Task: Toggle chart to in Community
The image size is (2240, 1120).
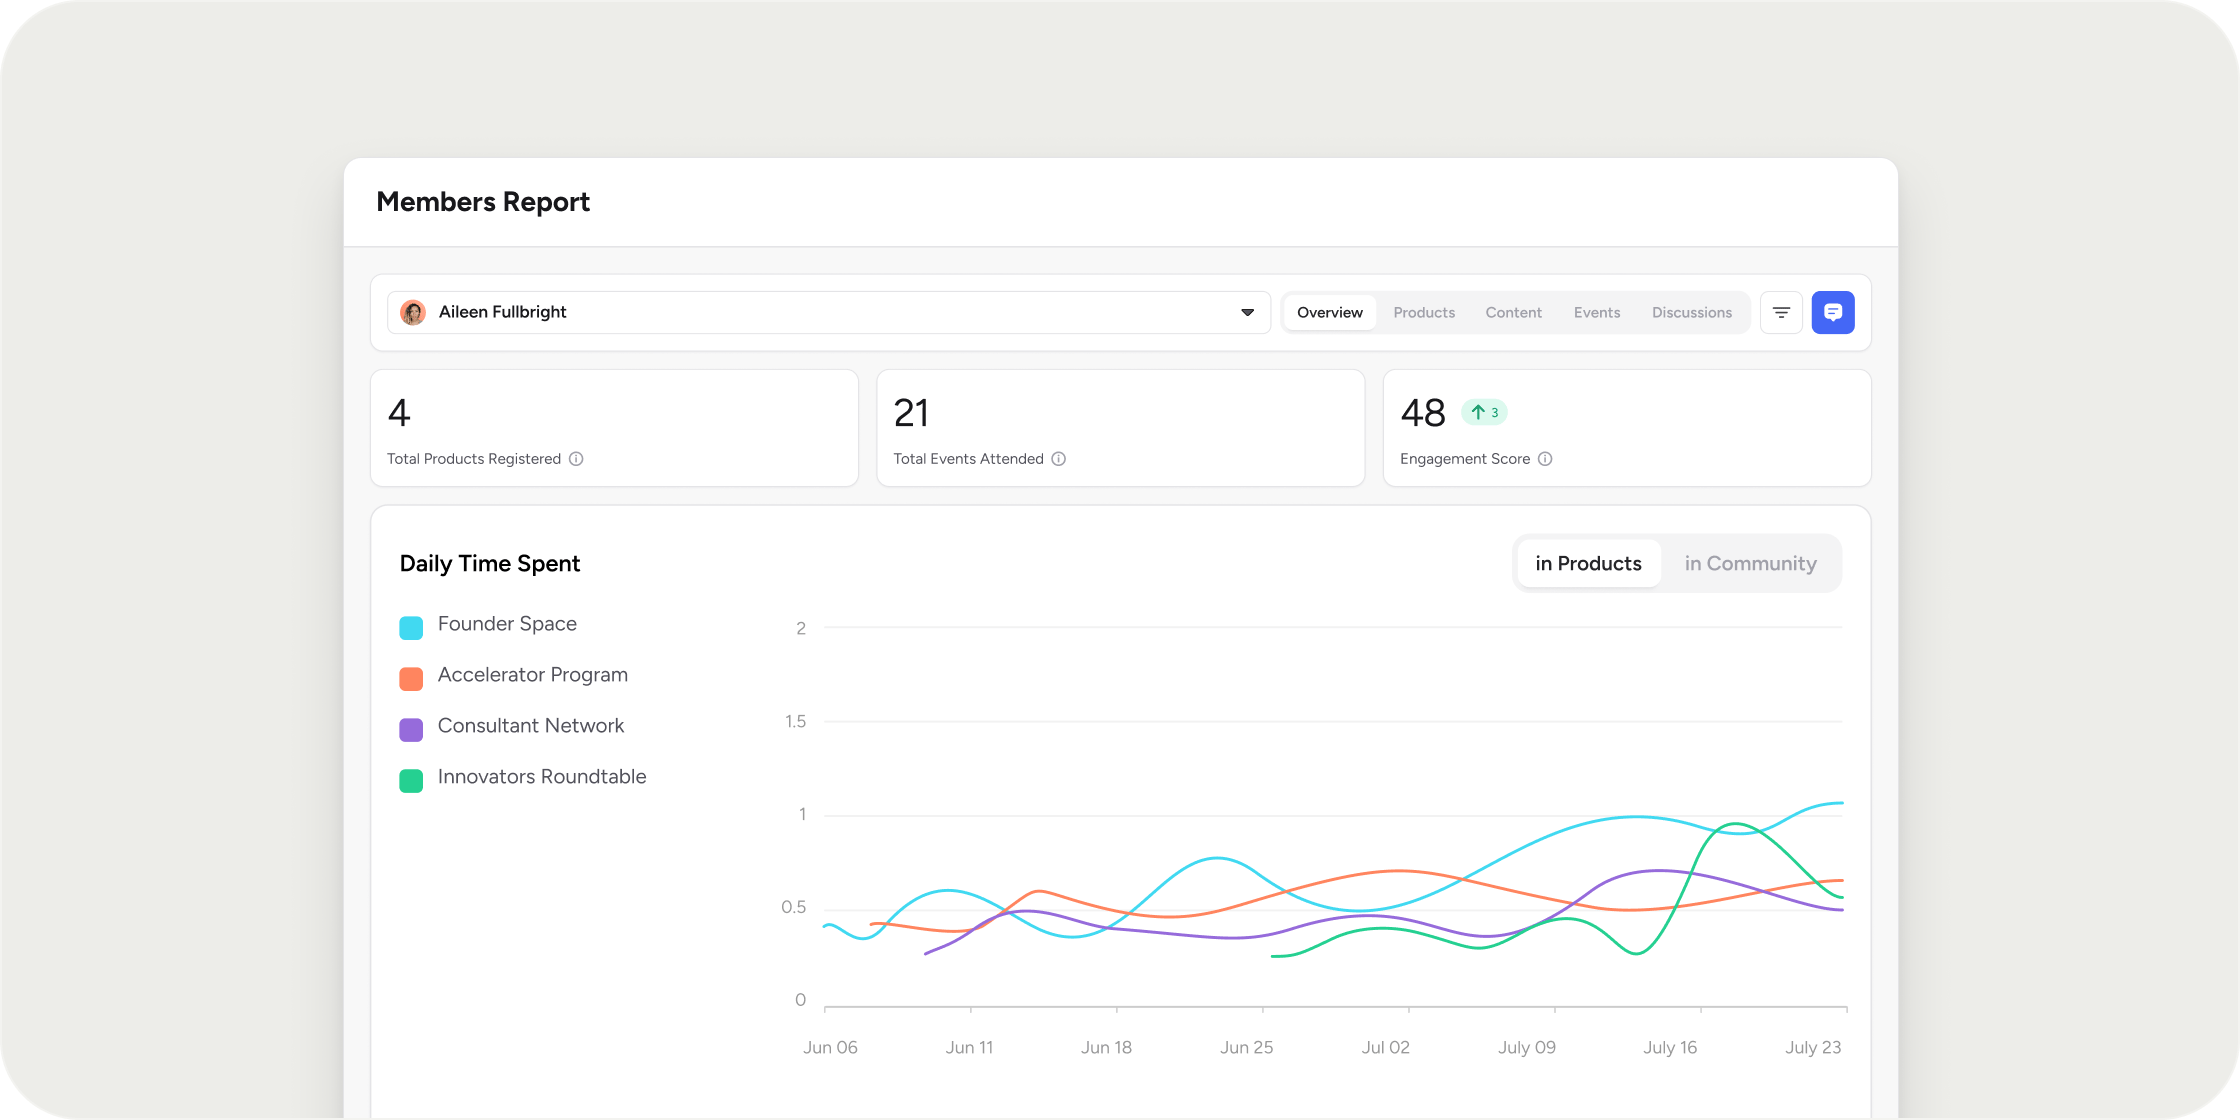Action: (1751, 564)
